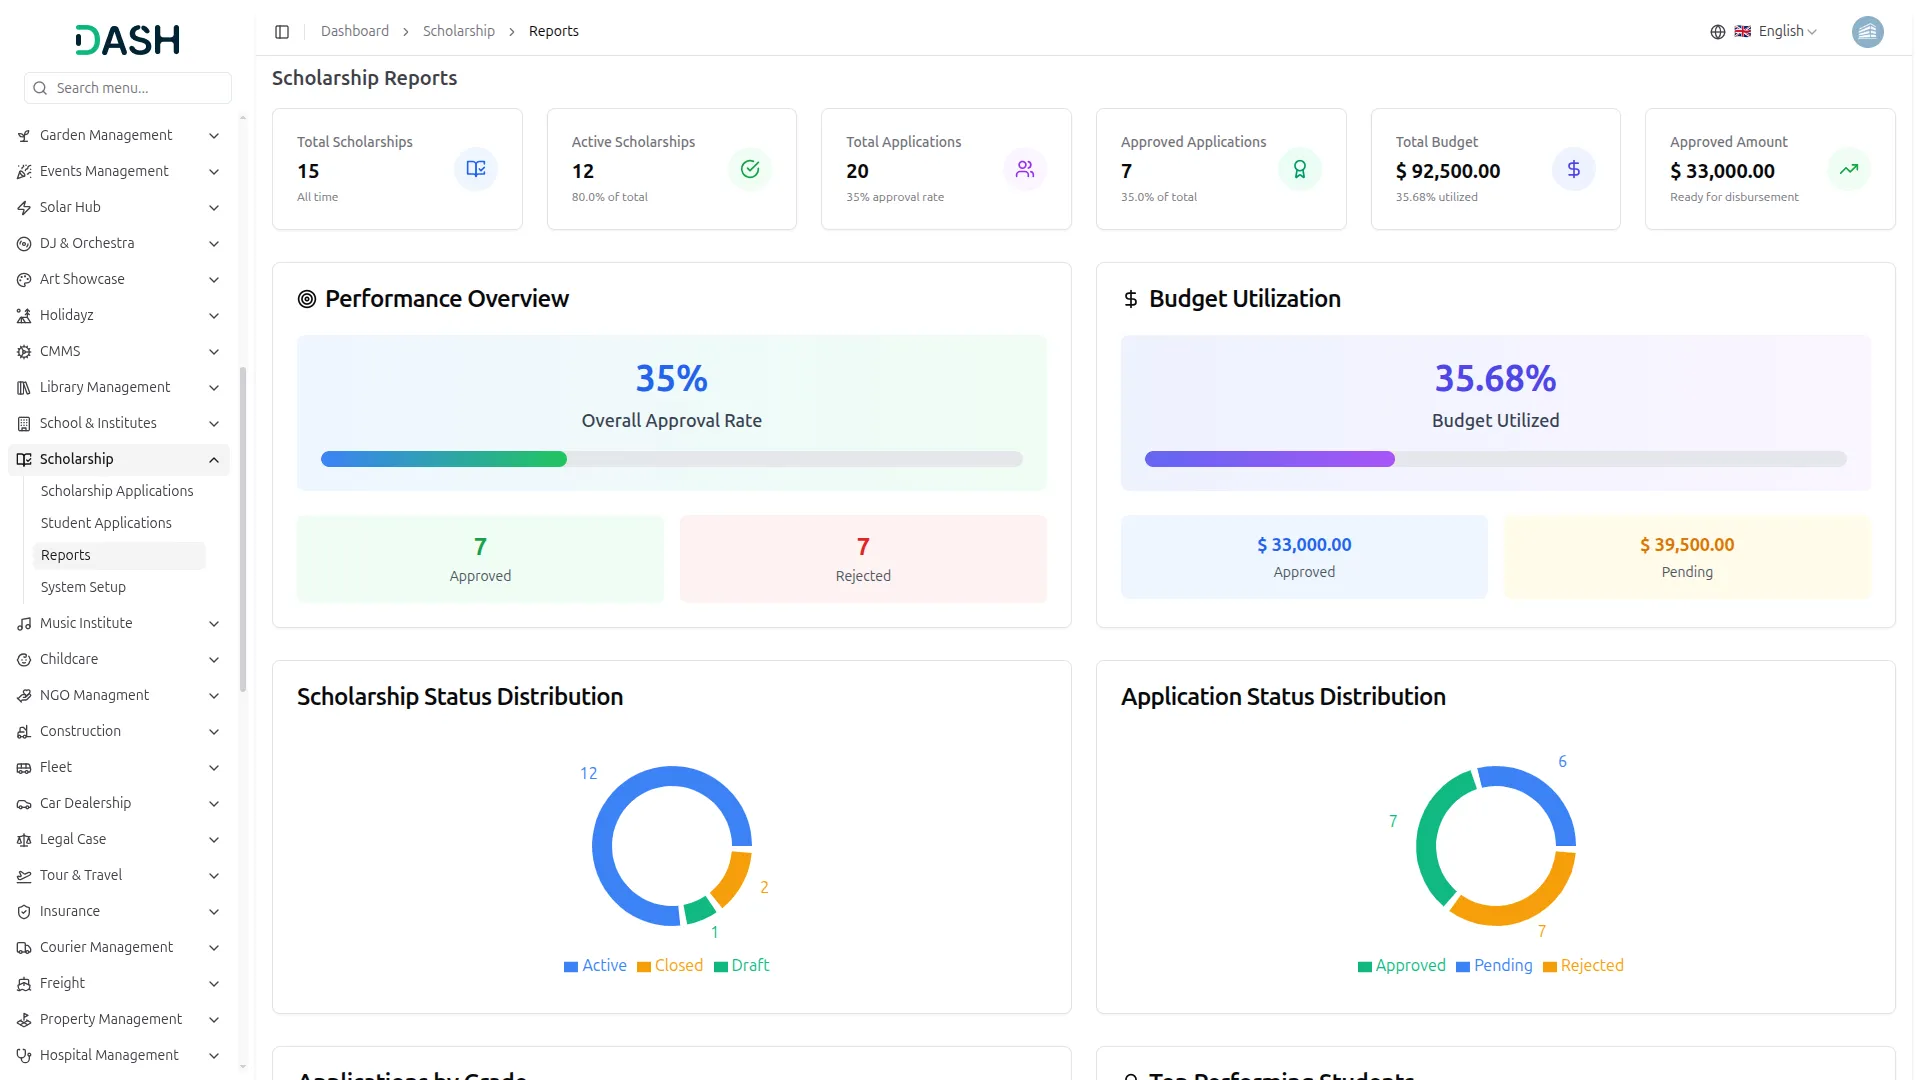The height and width of the screenshot is (1080, 1920).
Task: Select System Setup in sidebar
Action: (x=83, y=587)
